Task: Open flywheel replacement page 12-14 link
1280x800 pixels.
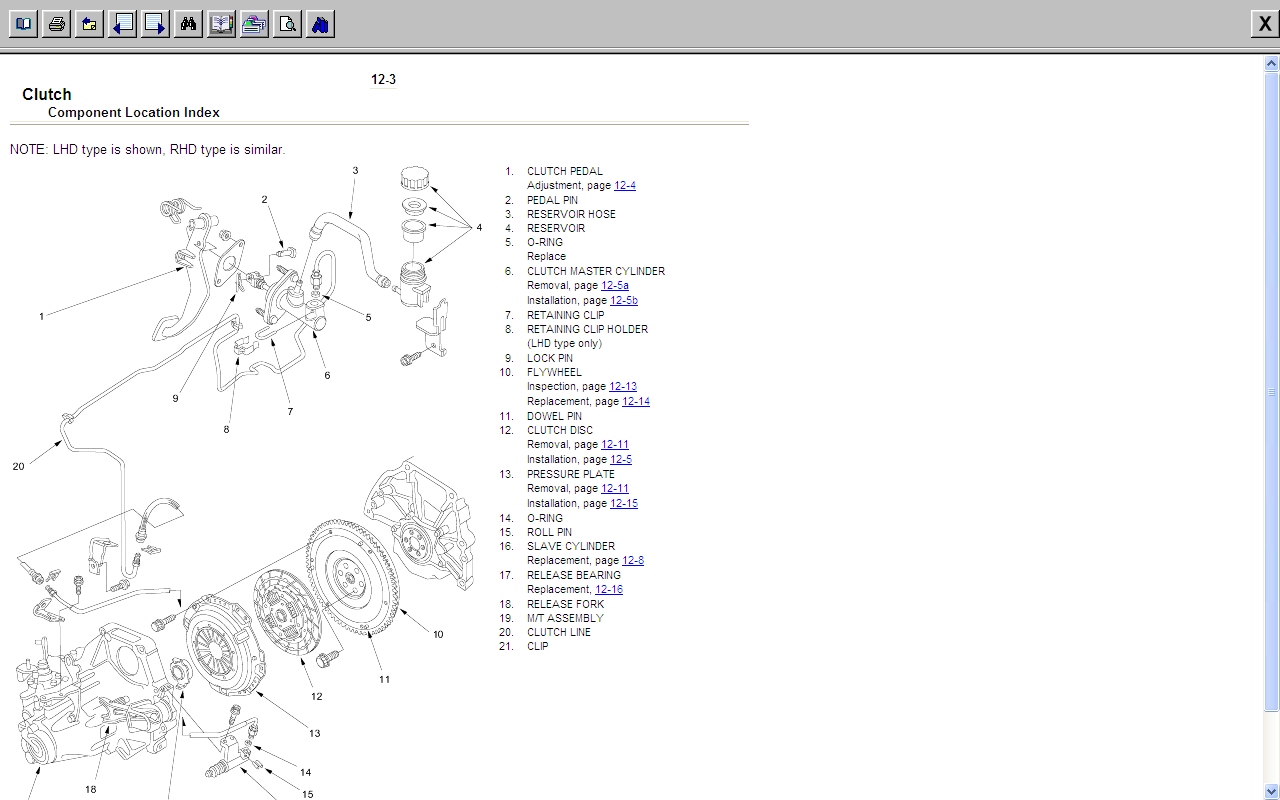Action: coord(635,402)
